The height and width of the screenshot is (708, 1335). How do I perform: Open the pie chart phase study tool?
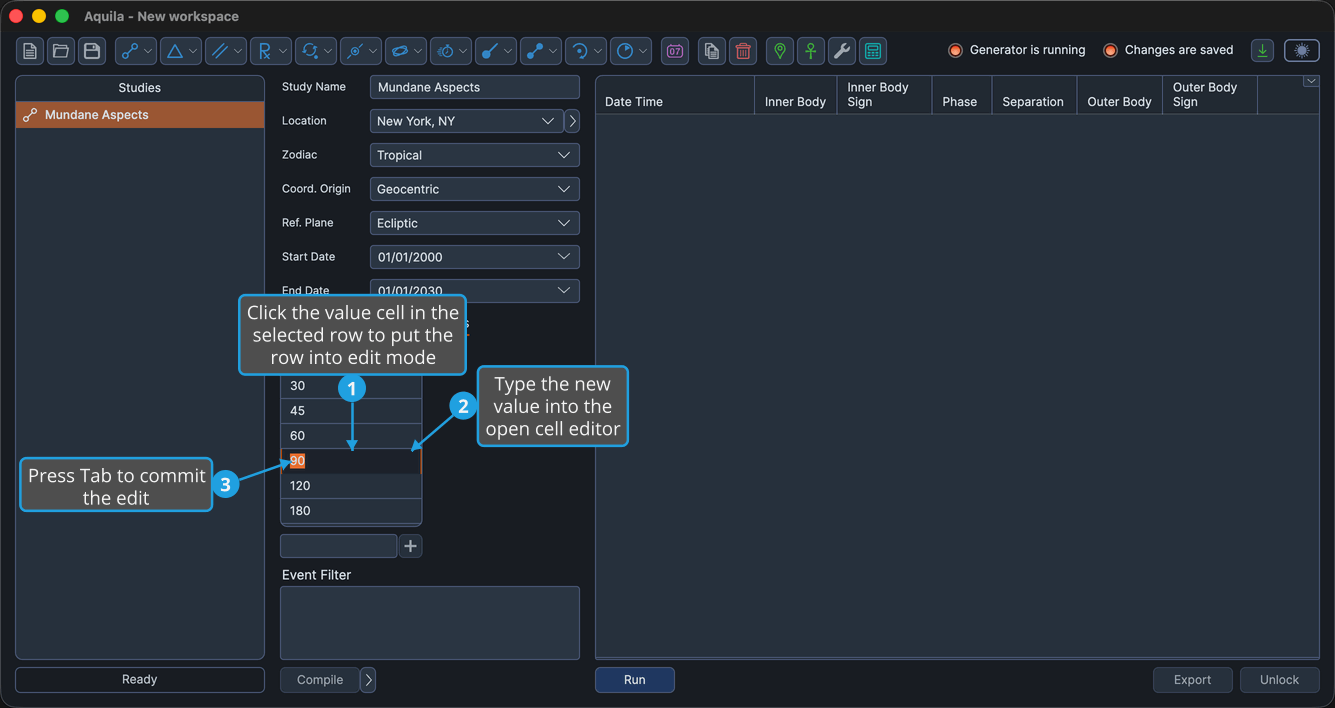631,51
